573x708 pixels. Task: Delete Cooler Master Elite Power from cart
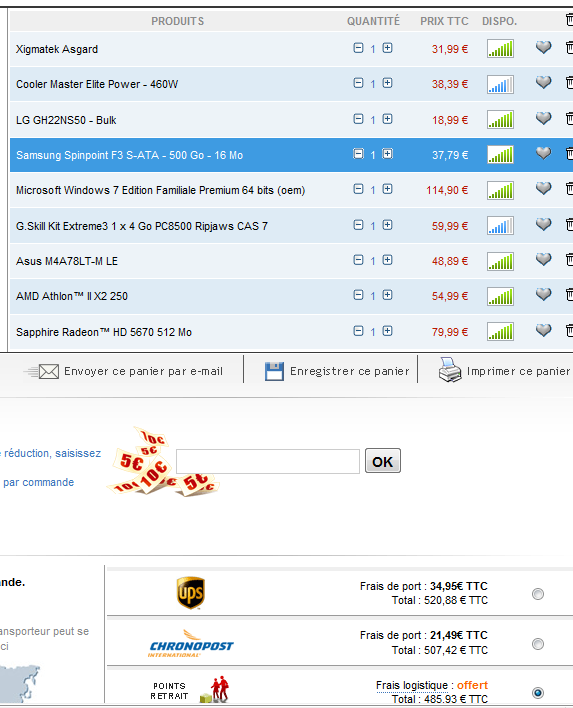click(x=569, y=83)
